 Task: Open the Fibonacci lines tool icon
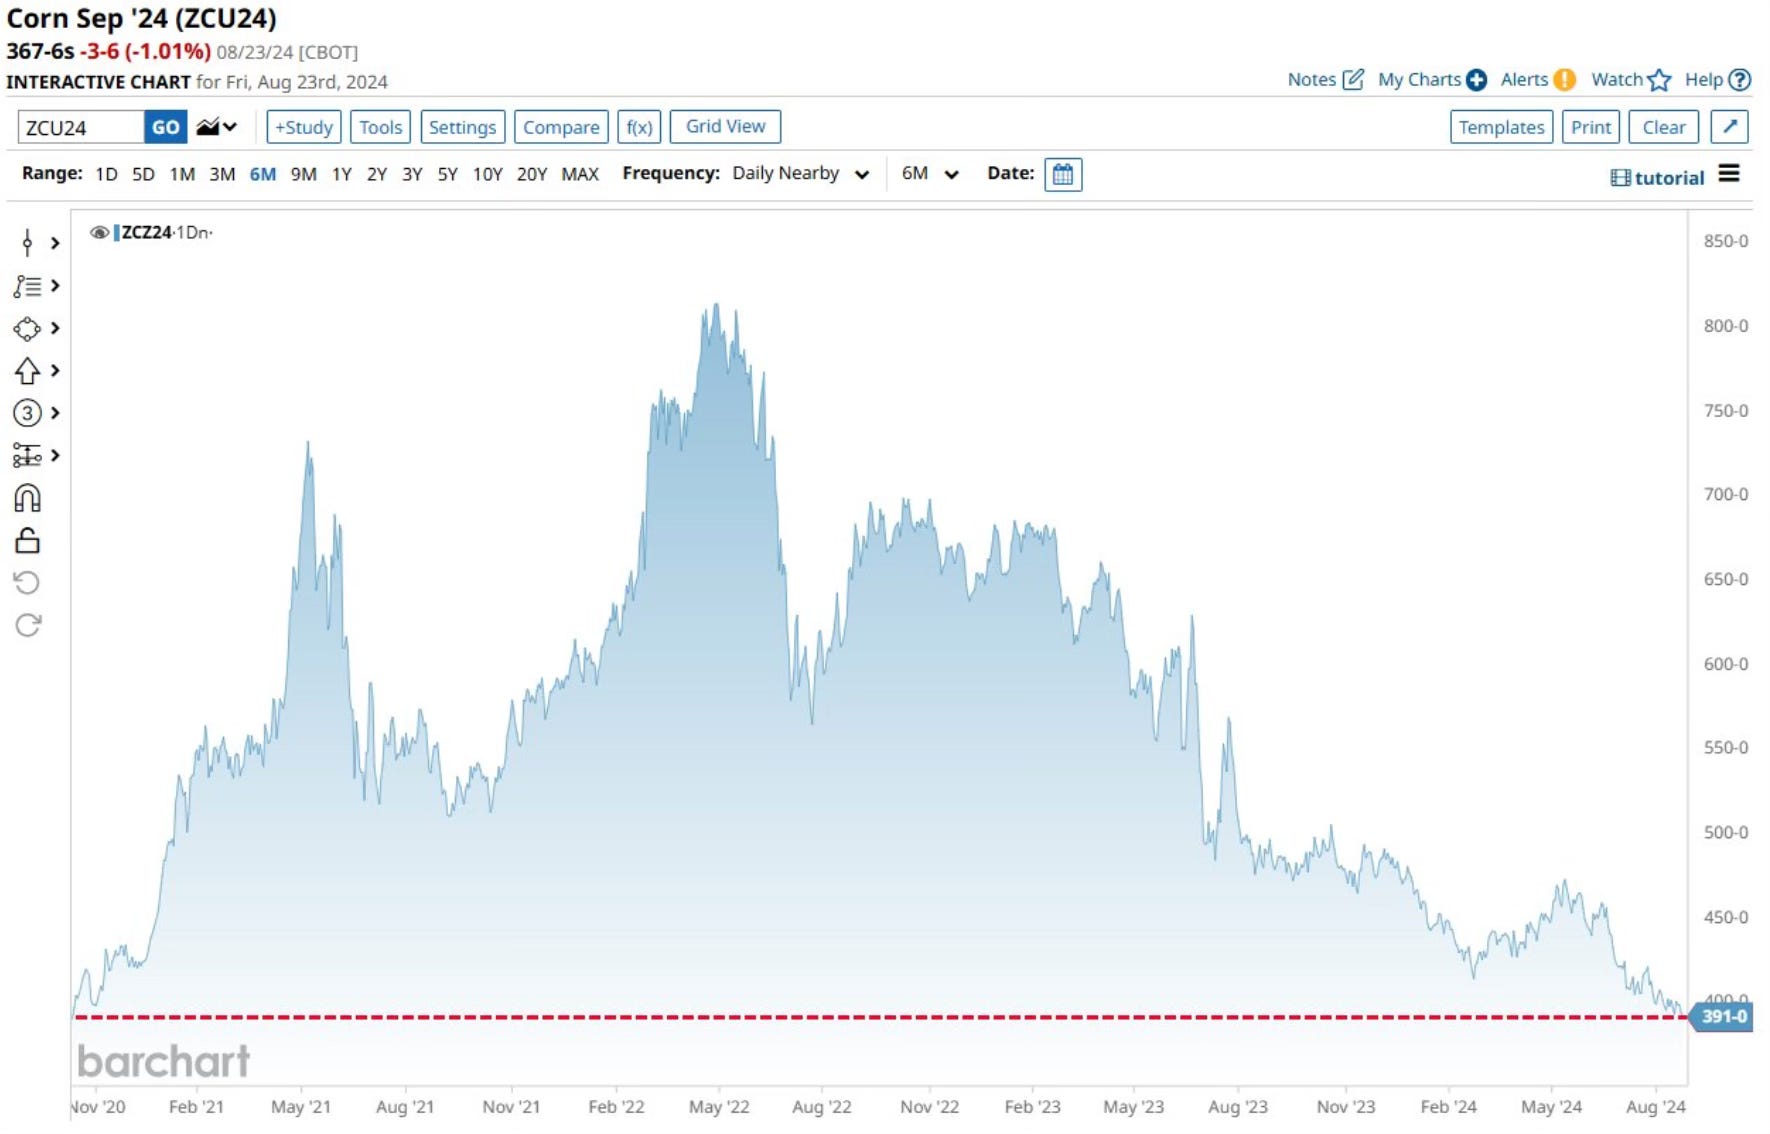[27, 287]
